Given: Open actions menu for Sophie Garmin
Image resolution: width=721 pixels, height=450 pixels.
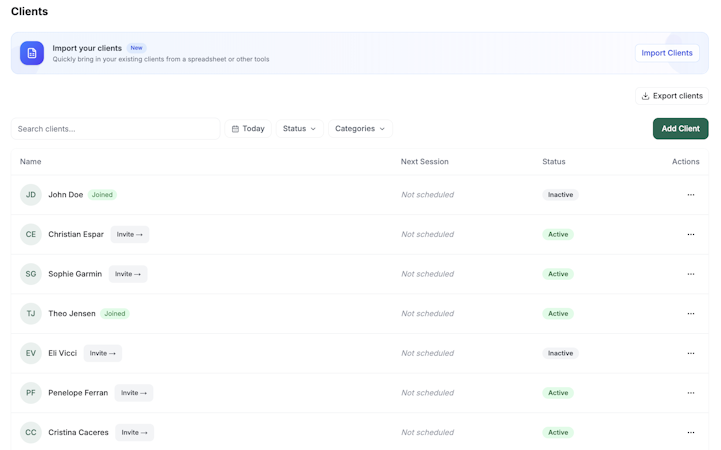Looking at the screenshot, I should coord(691,274).
